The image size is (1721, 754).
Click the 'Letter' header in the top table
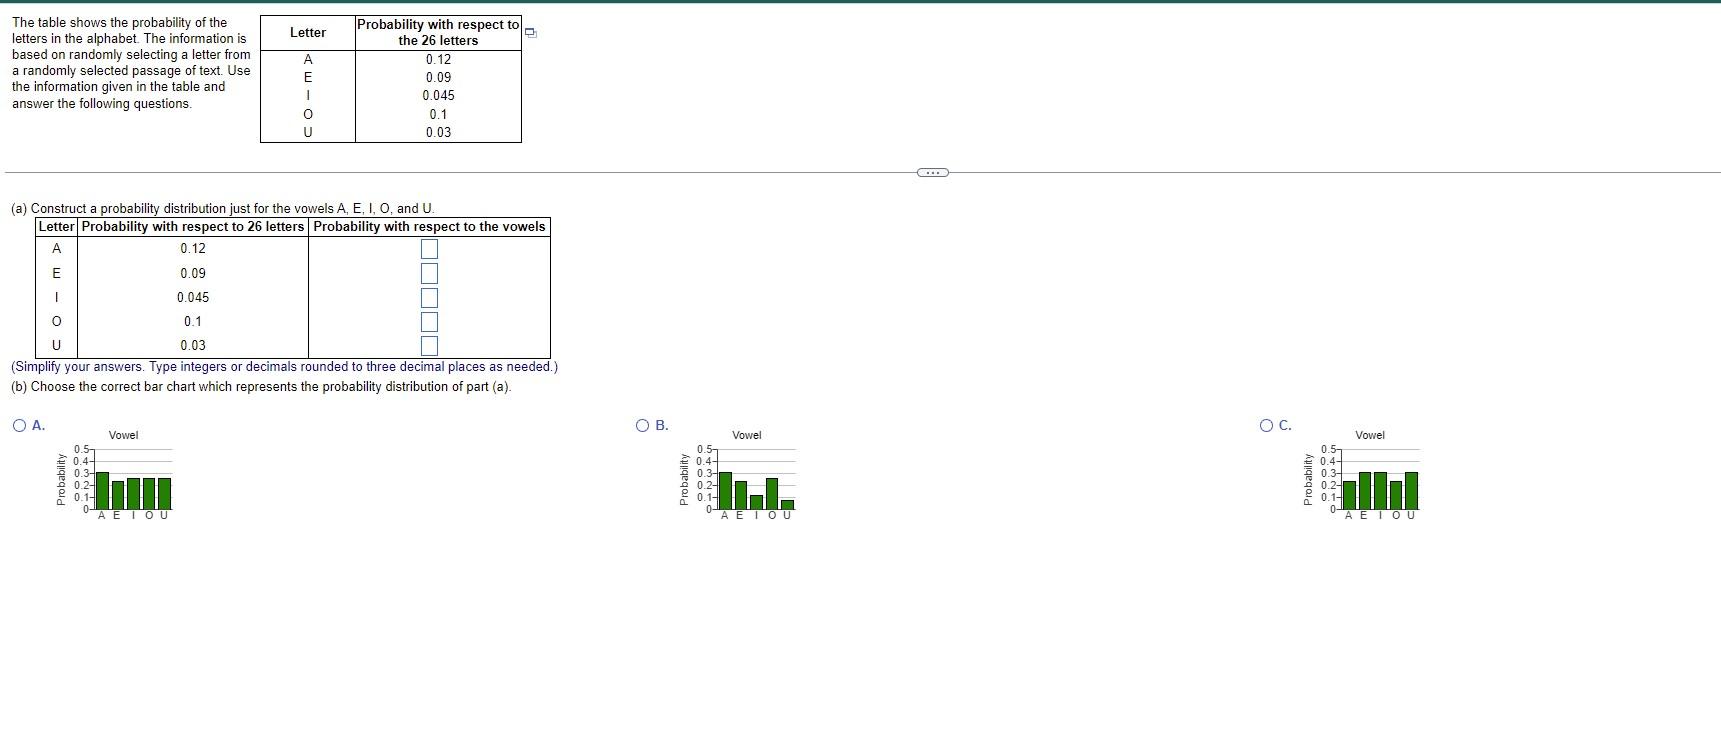(x=308, y=33)
